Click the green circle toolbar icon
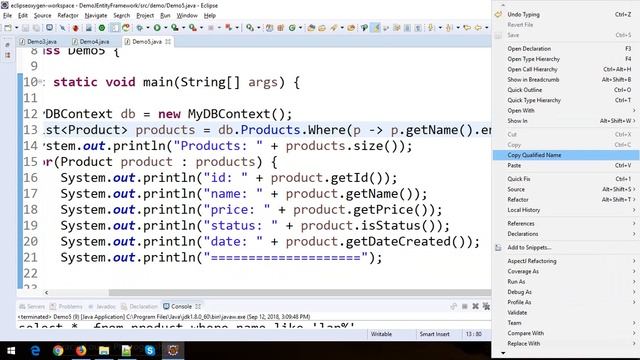640x360 pixels. click(x=102, y=28)
